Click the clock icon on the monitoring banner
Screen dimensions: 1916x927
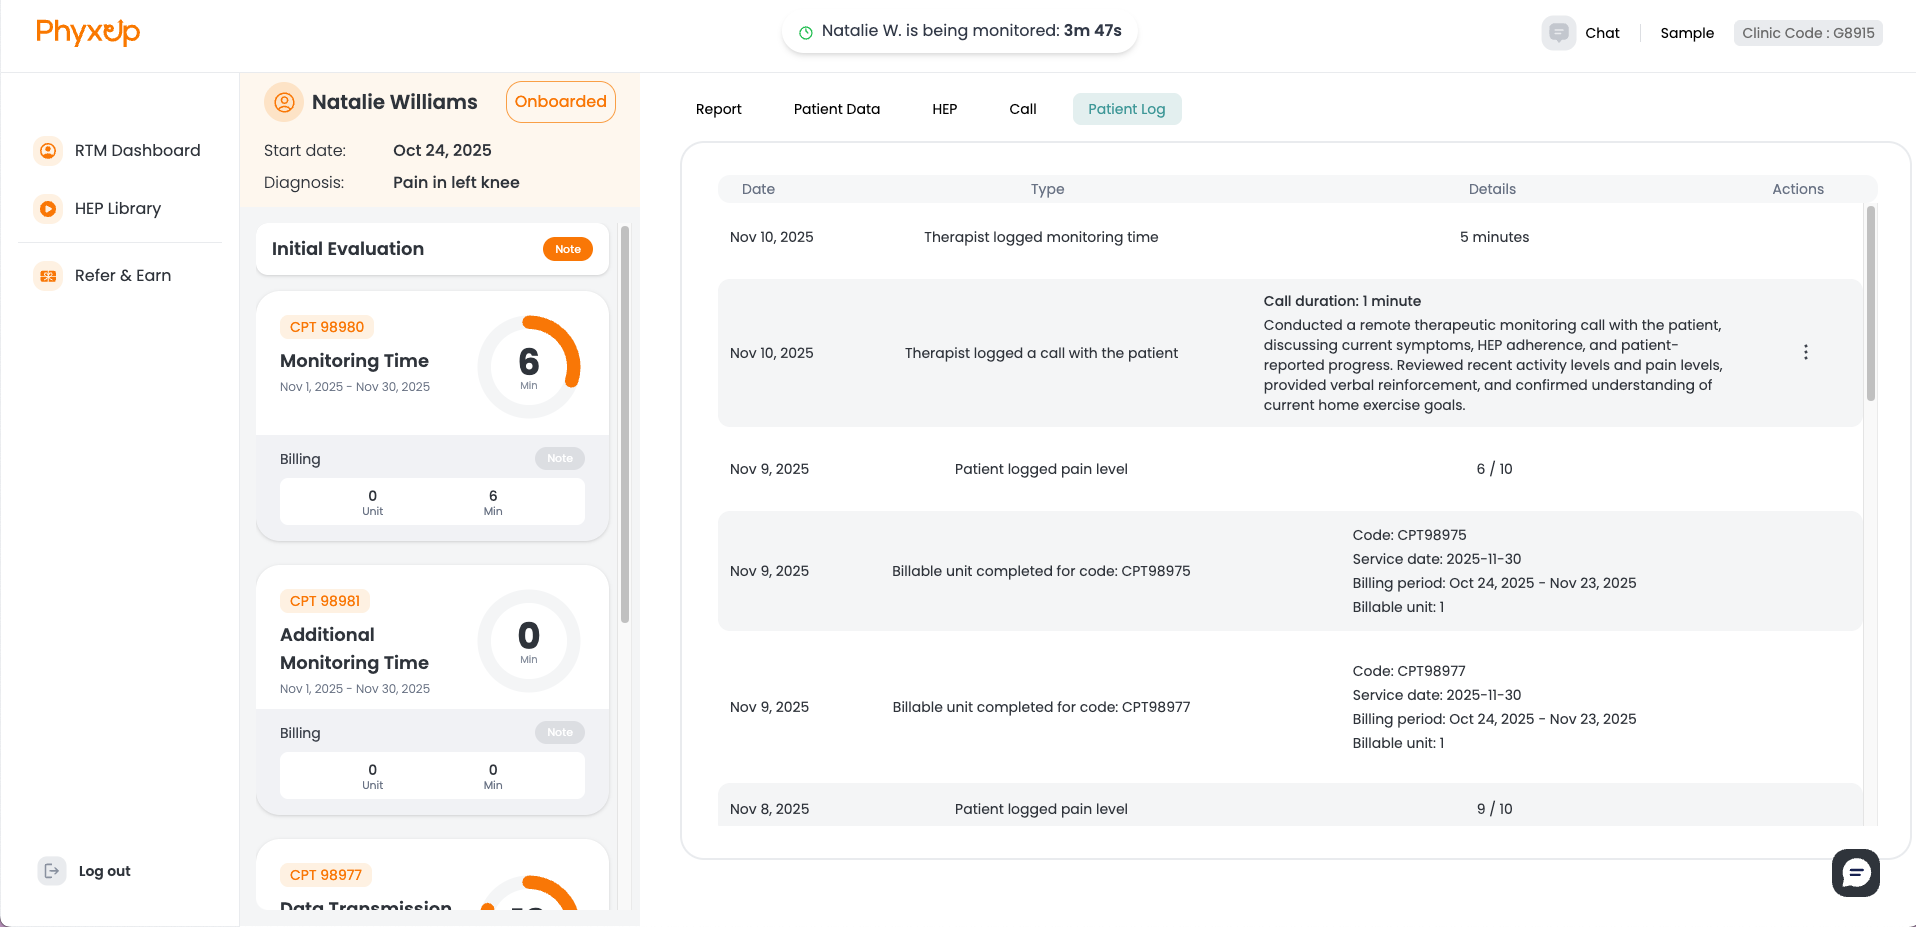pos(805,30)
